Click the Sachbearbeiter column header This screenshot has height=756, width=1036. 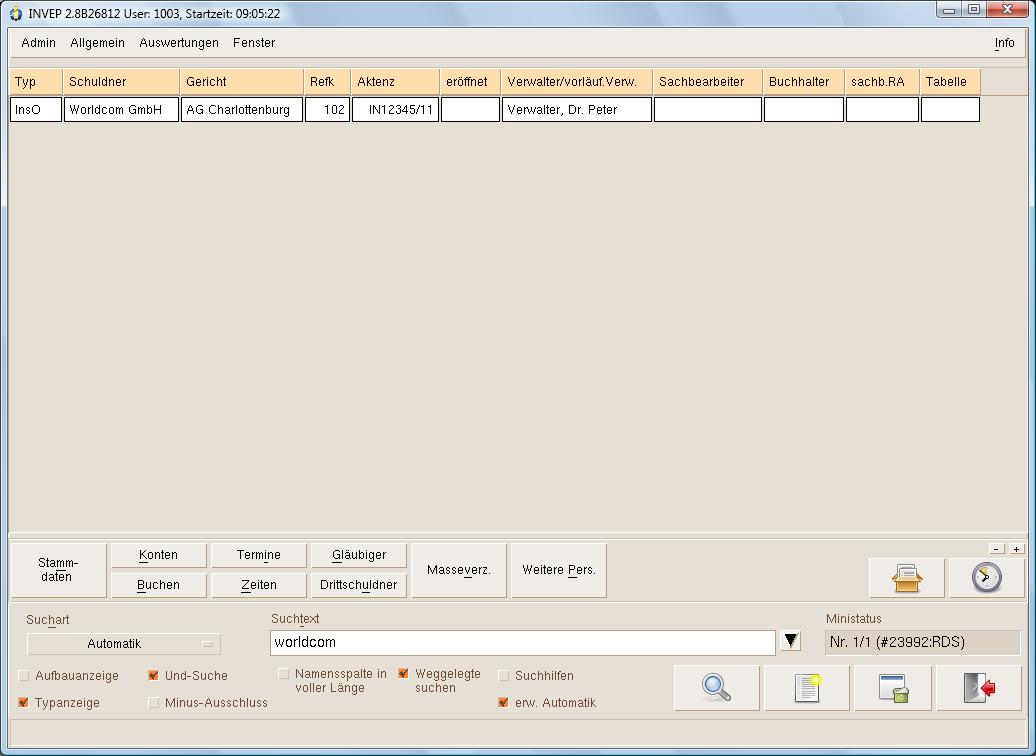[708, 82]
